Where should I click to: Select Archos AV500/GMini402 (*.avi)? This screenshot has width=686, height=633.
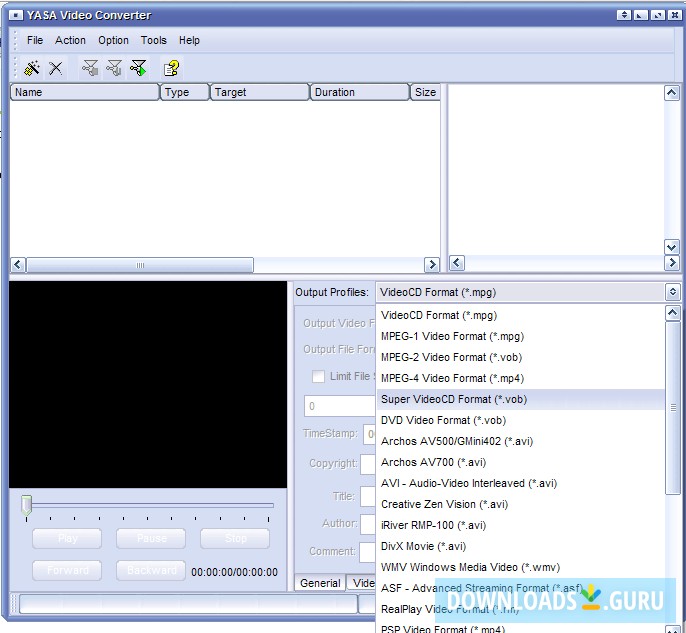(521, 441)
